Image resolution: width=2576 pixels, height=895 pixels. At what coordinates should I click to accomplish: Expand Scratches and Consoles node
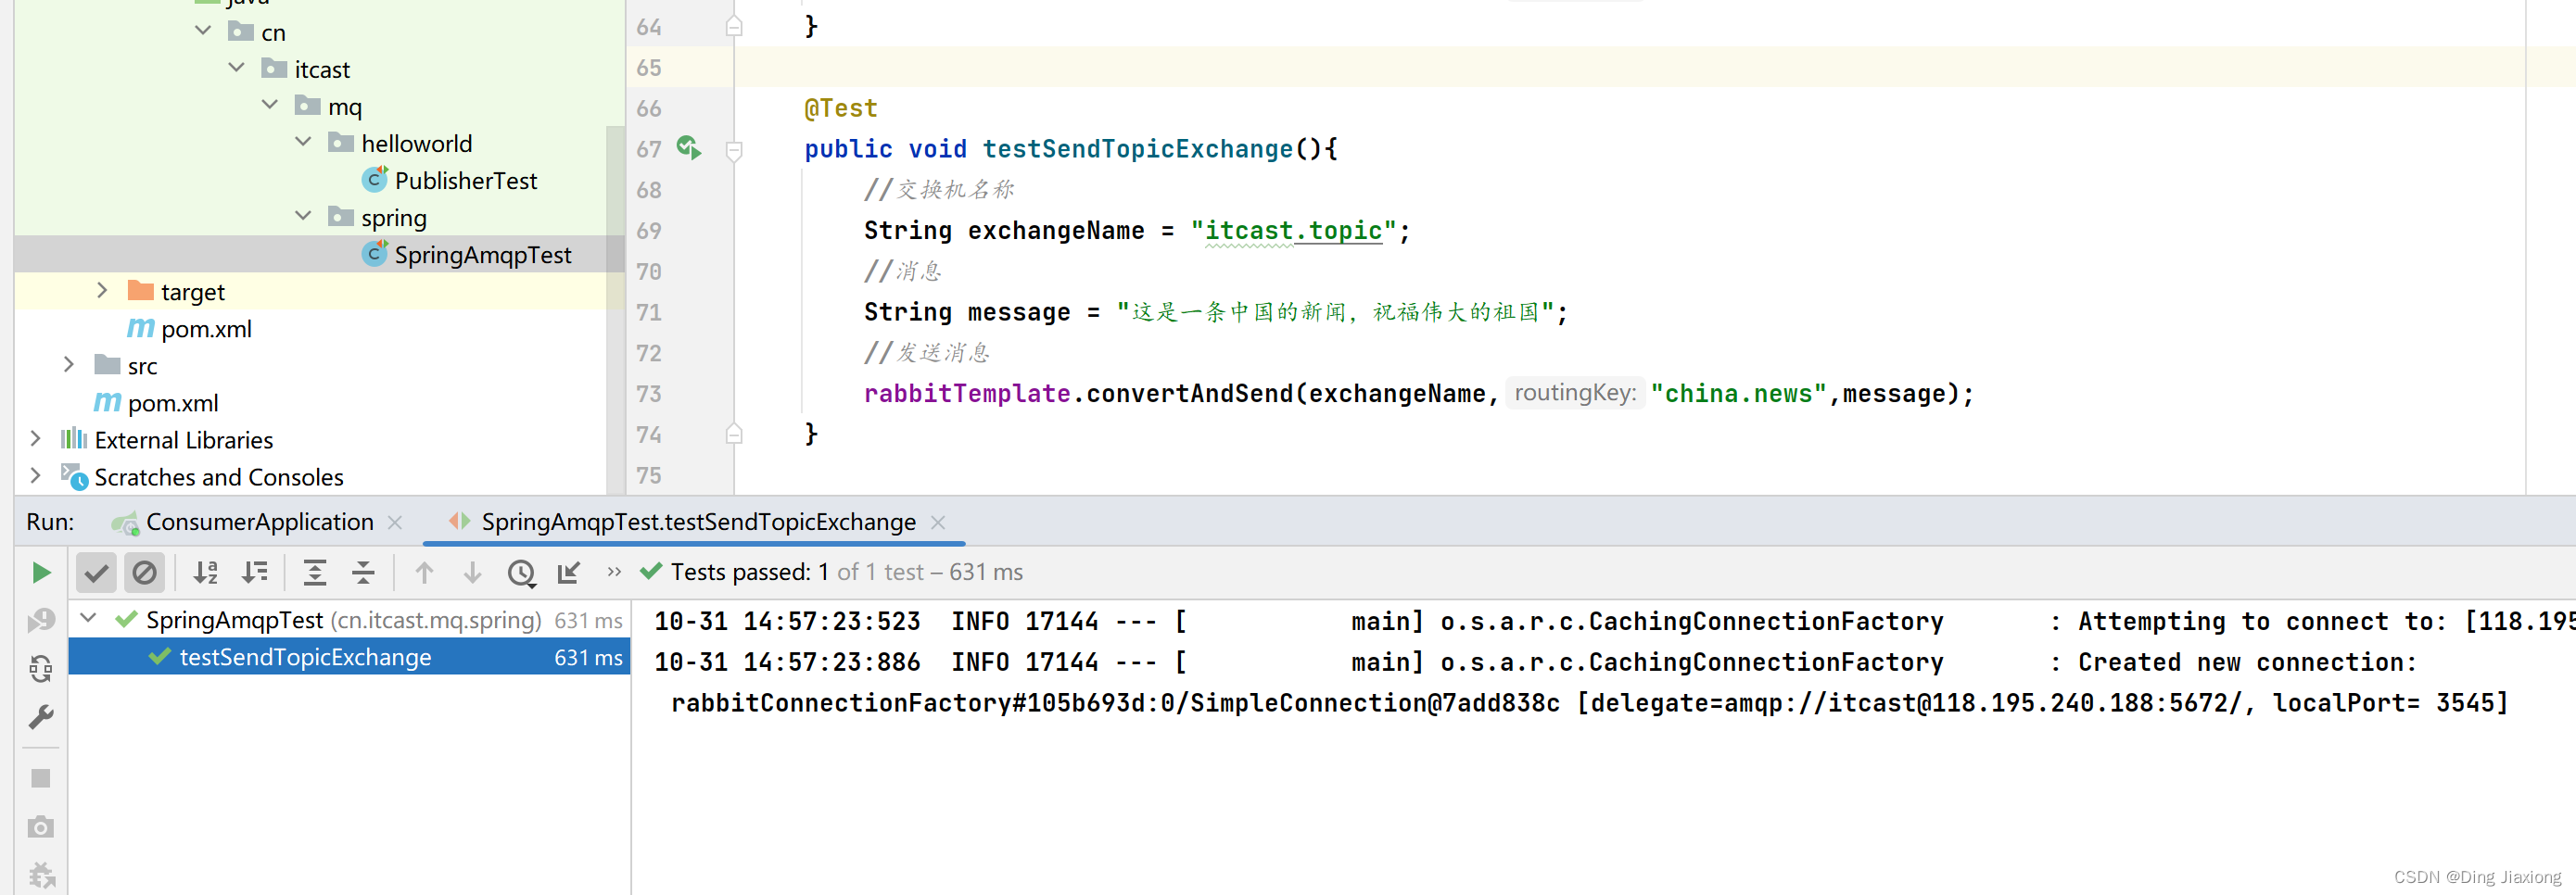(35, 475)
